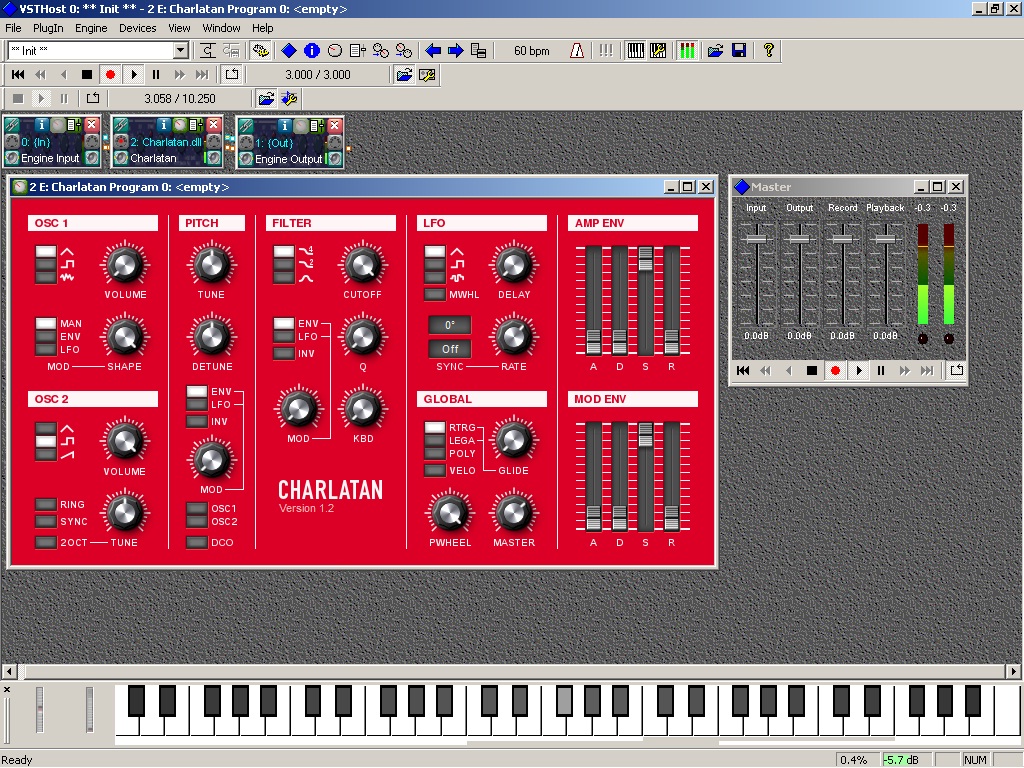The height and width of the screenshot is (768, 1024).
Task: Click the blue left arrow toolbar icon
Action: click(432, 50)
